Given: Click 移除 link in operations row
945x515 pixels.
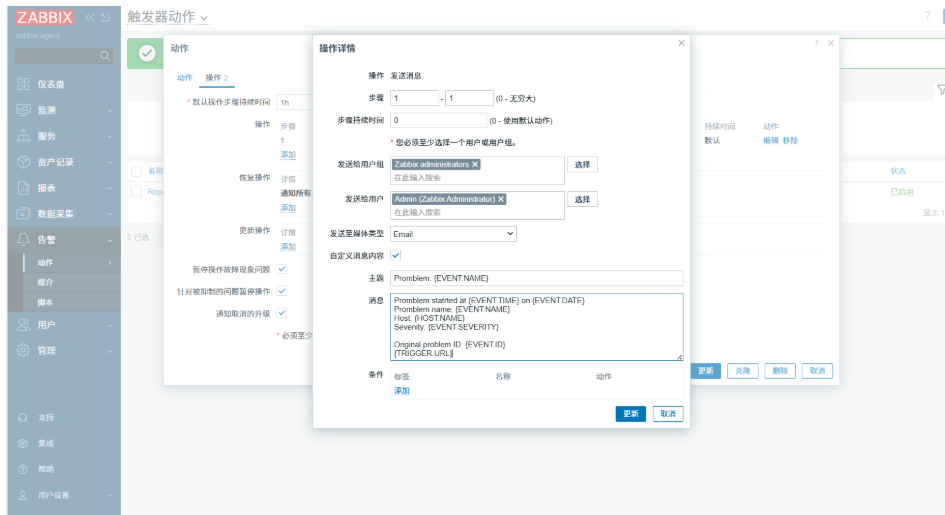Looking at the screenshot, I should 790,140.
